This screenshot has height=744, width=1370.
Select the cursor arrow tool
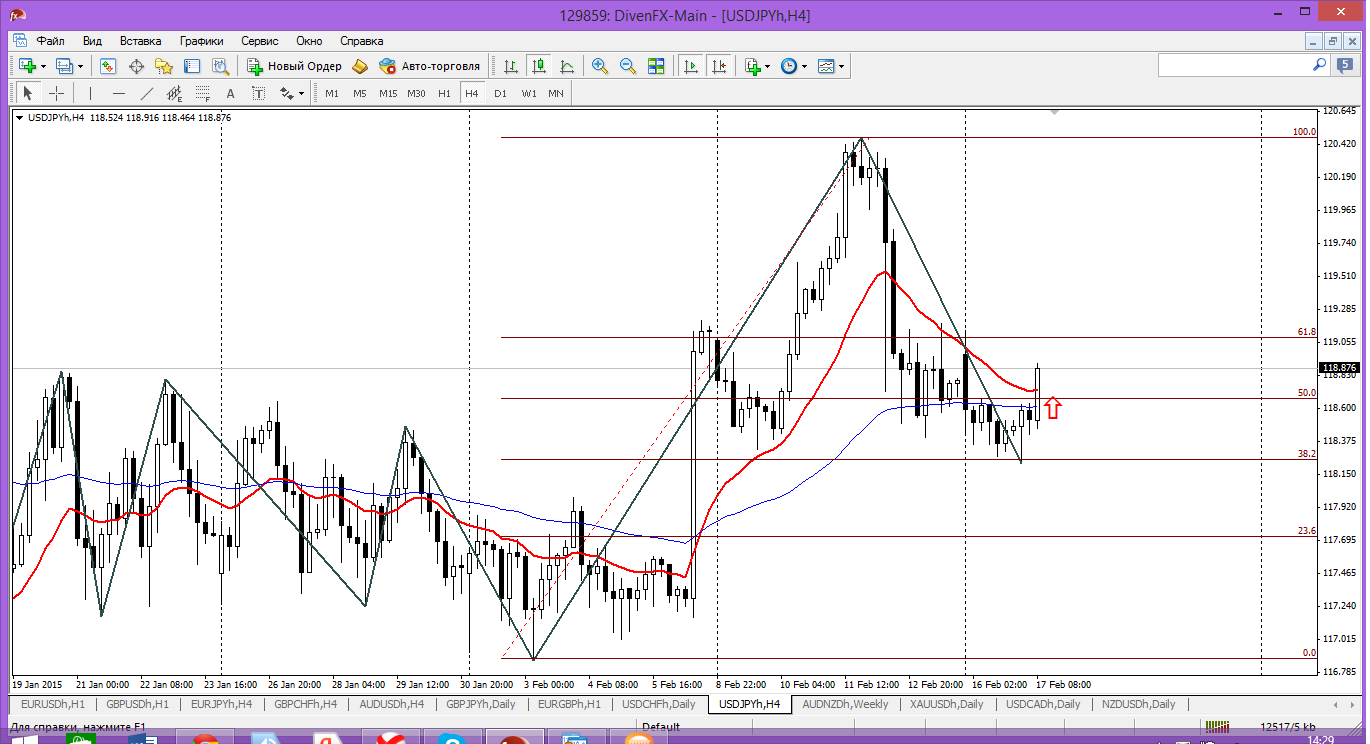(28, 93)
